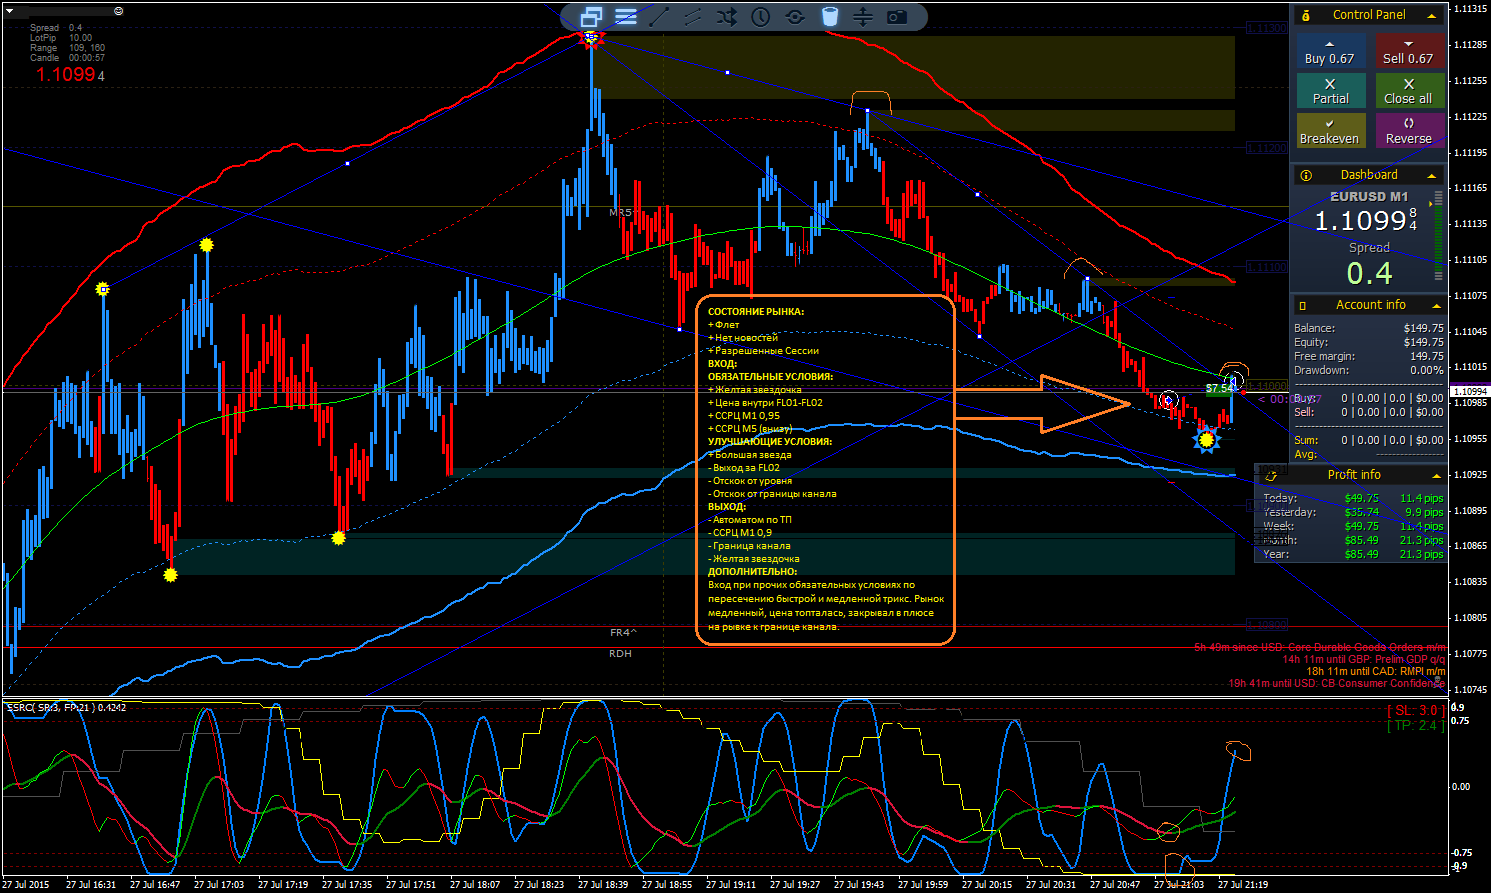Click the CB Consumer Confidence news line
The height and width of the screenshot is (893, 1491).
click(1337, 684)
